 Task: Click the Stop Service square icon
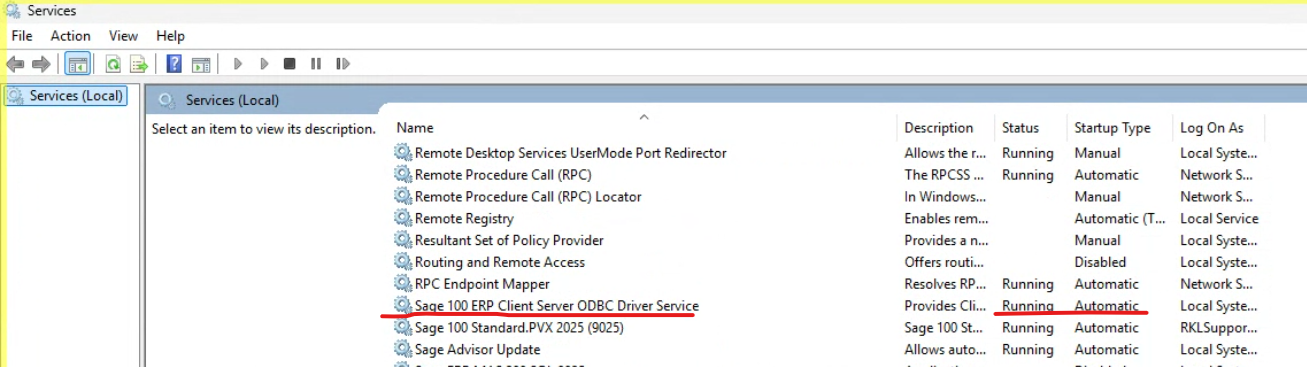tap(289, 64)
